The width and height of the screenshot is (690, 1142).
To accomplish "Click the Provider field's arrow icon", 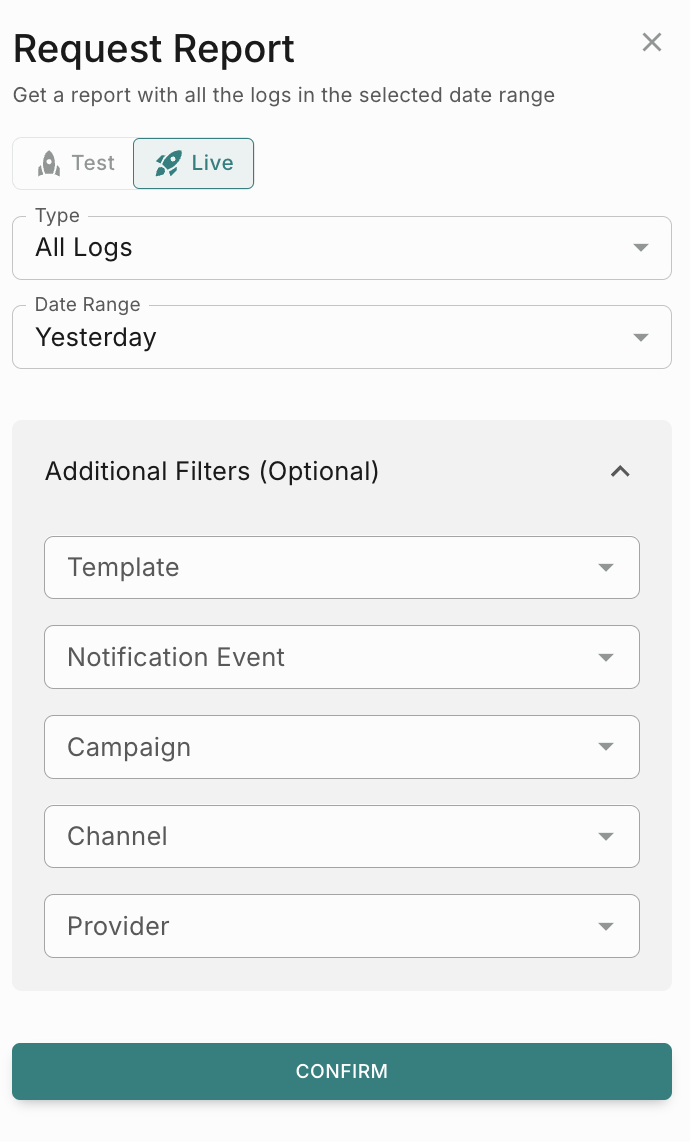I will coord(605,926).
